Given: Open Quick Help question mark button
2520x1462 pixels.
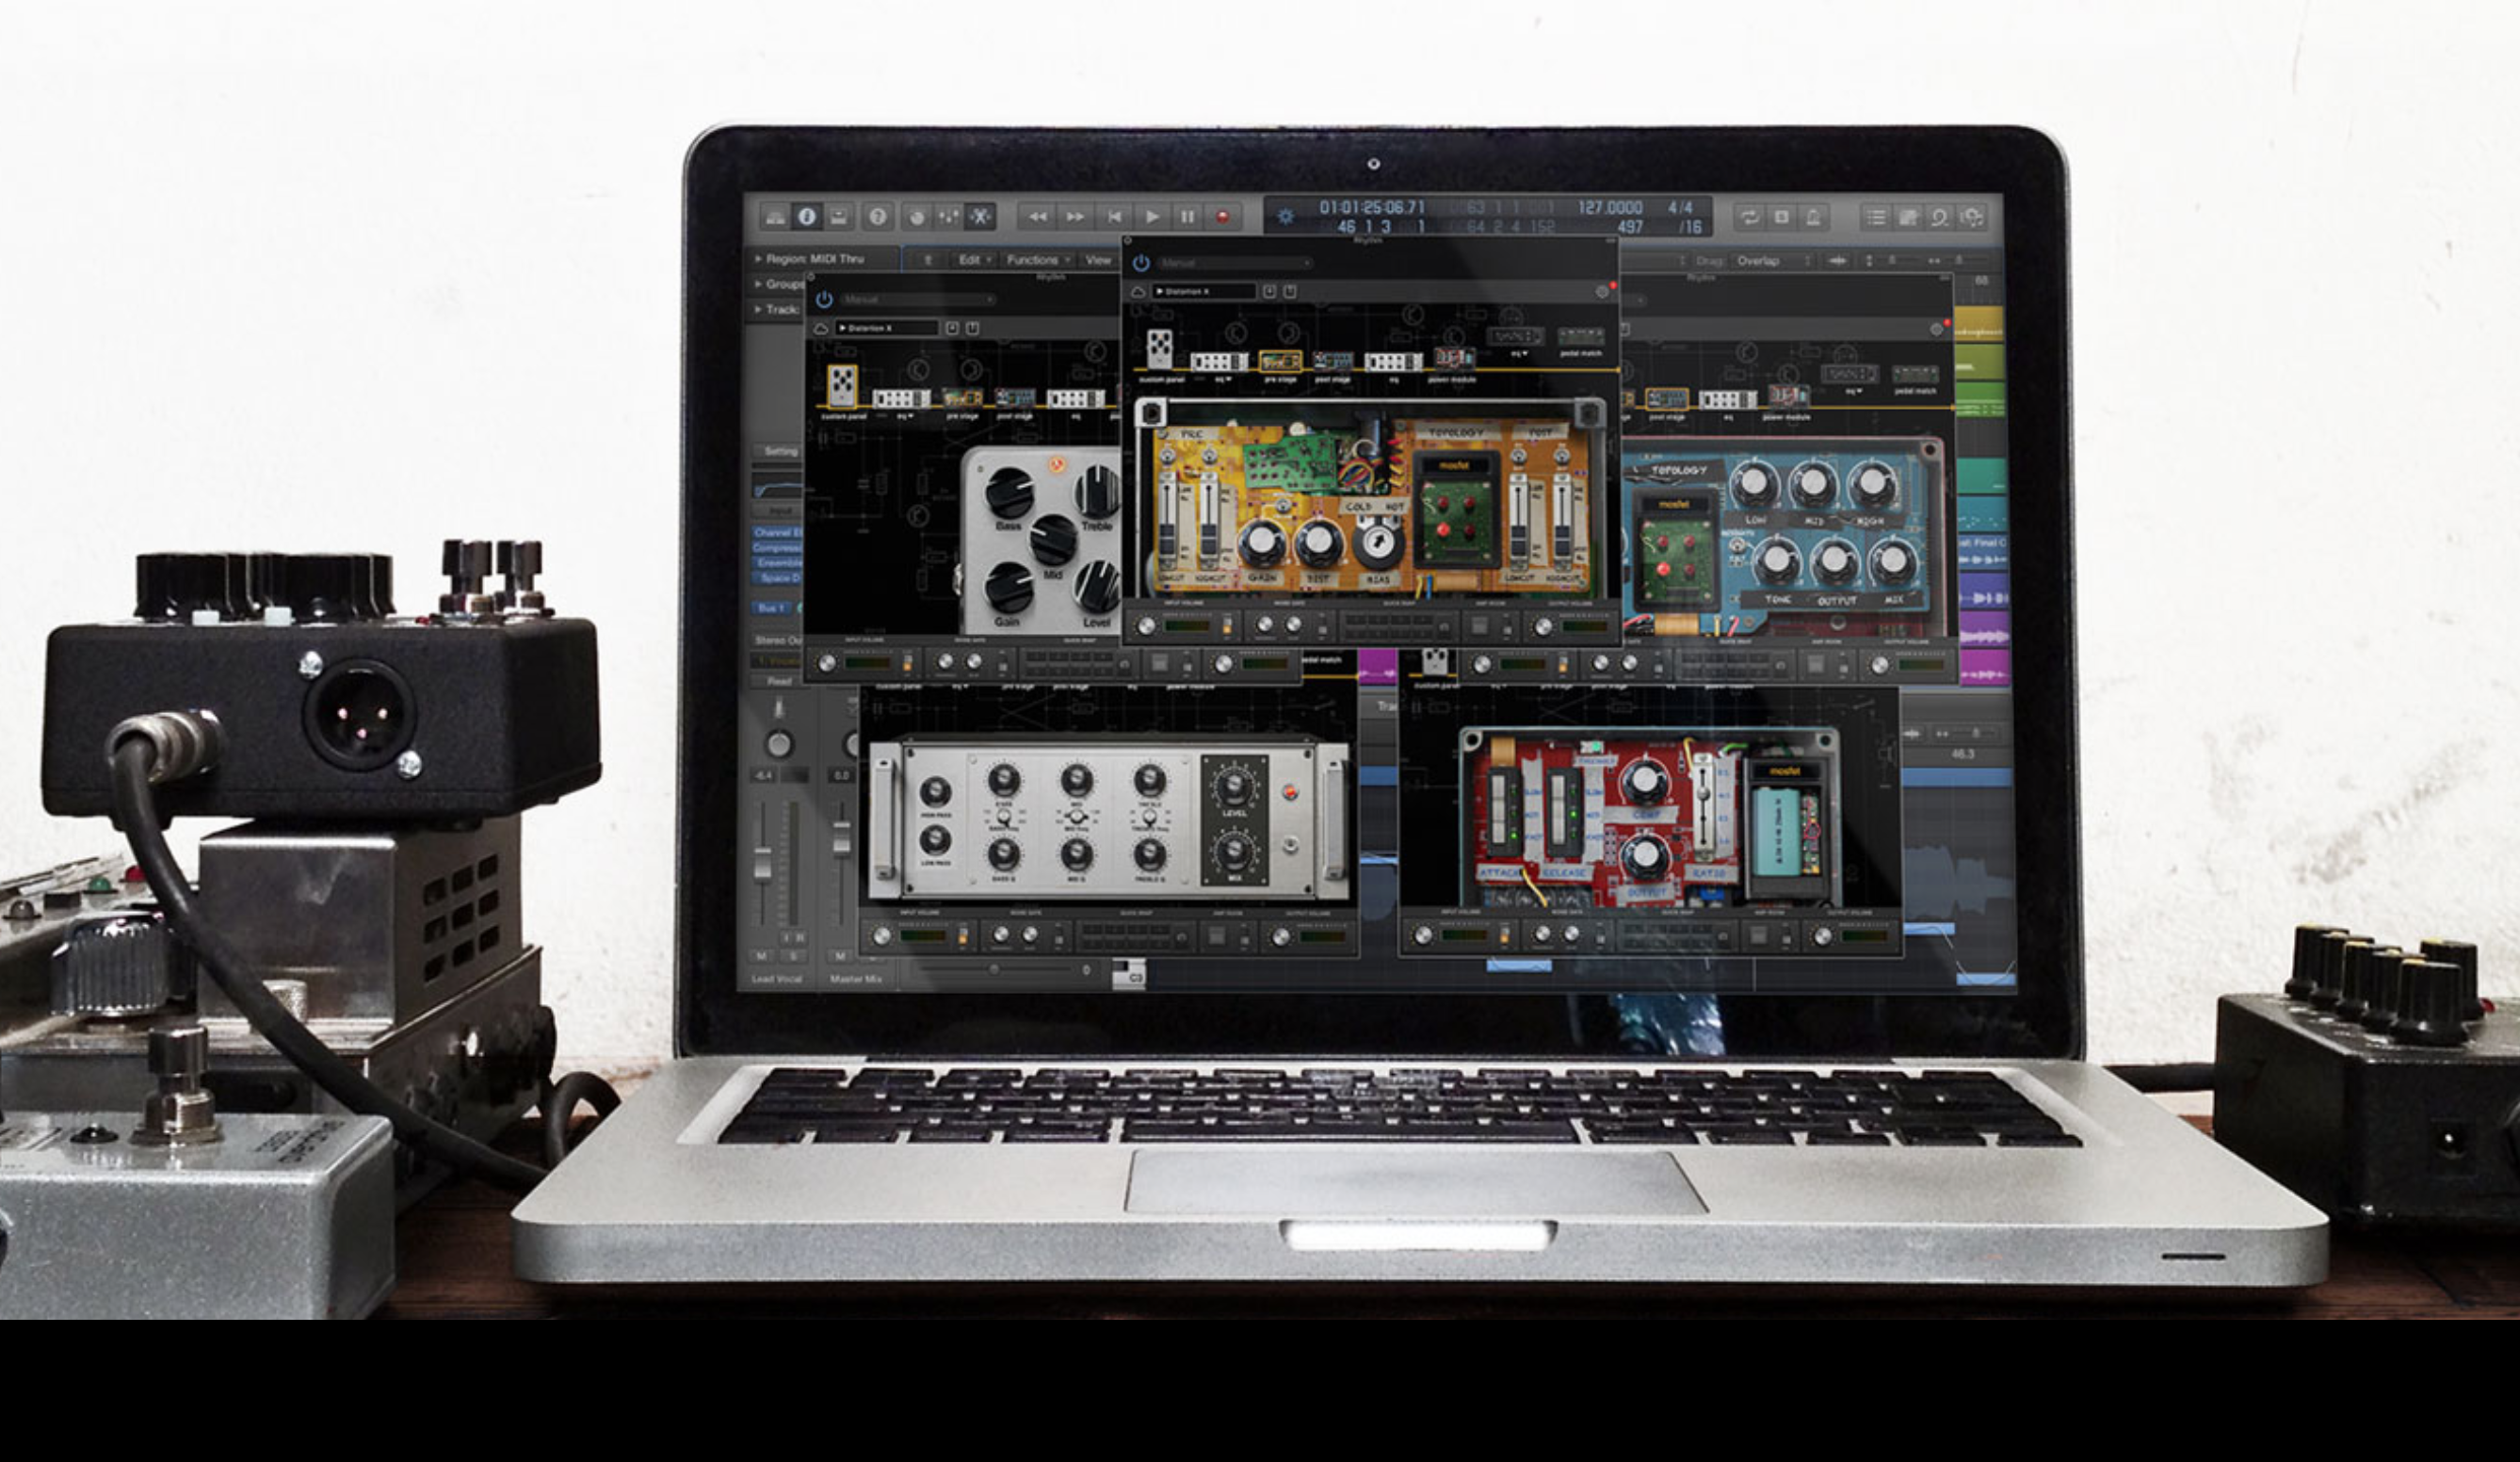Looking at the screenshot, I should pos(878,216).
